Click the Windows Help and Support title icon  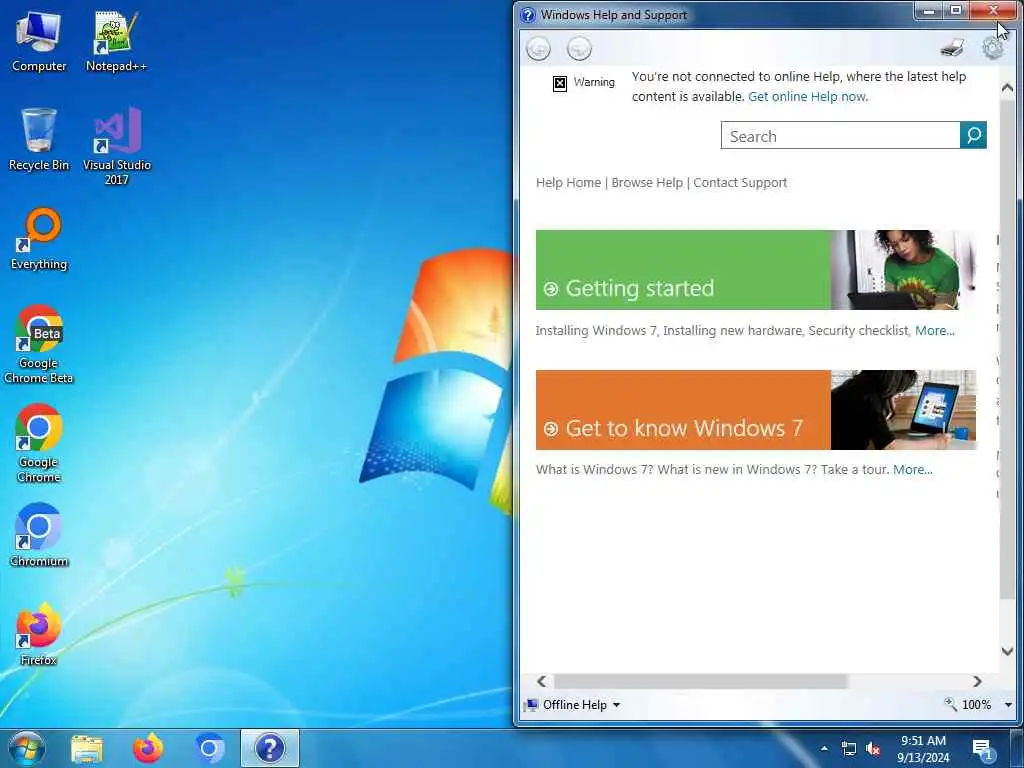pos(528,15)
